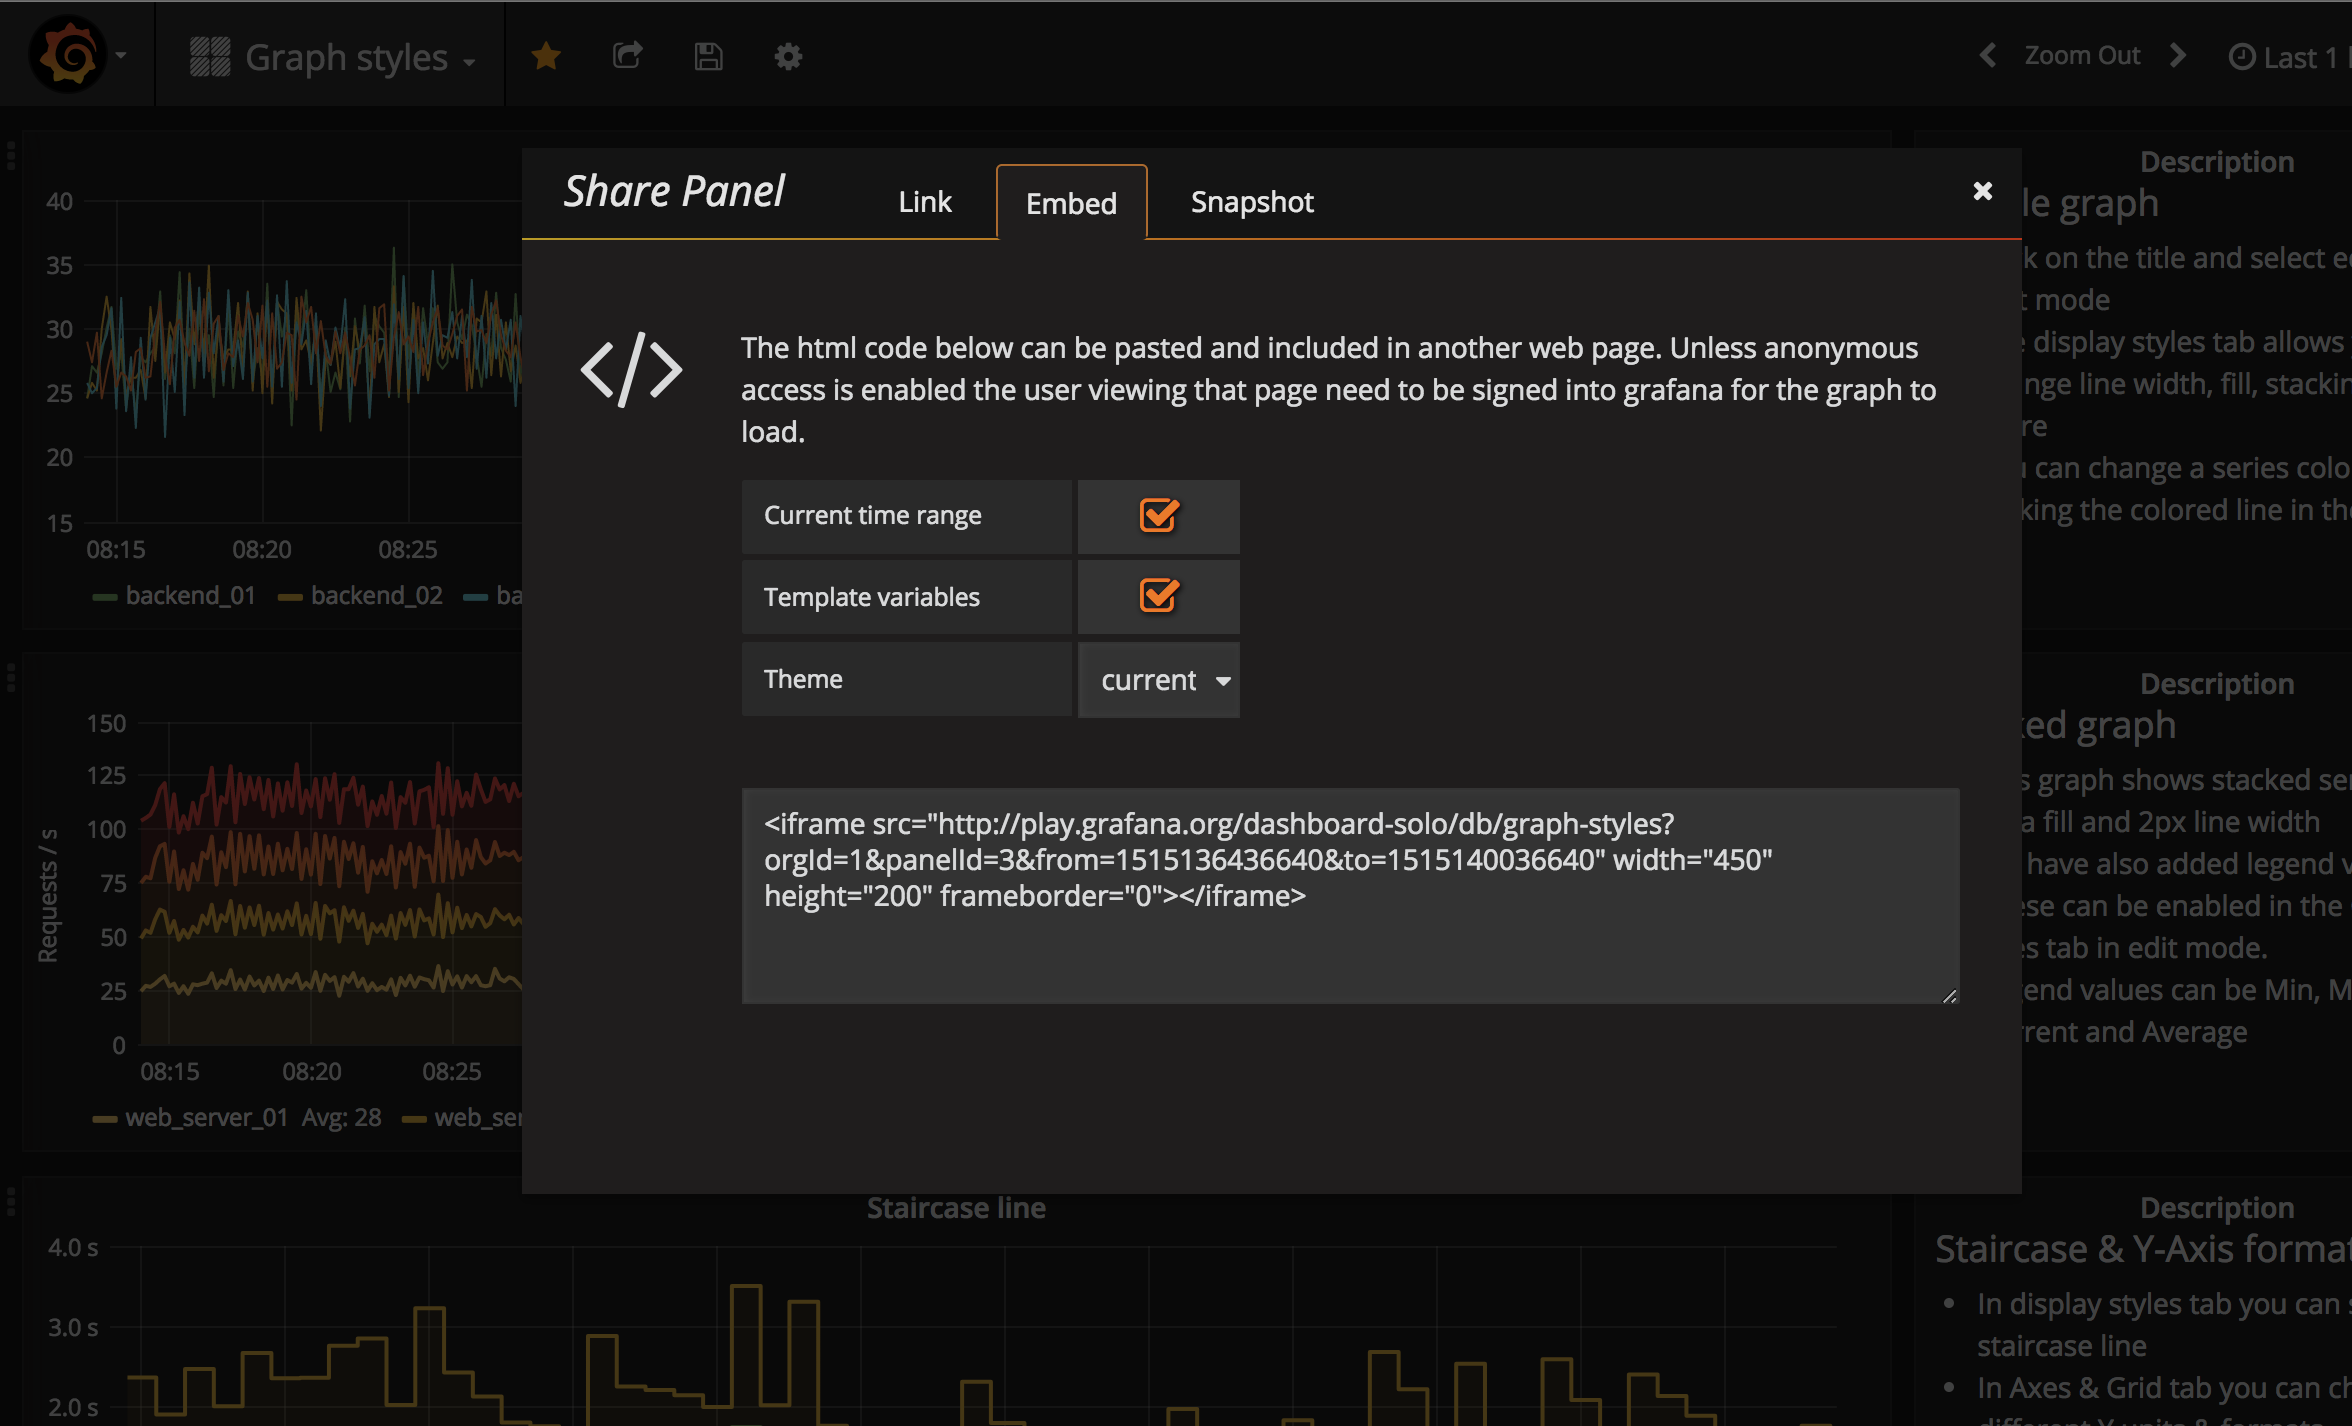Open the Theme current dropdown
Image resolution: width=2352 pixels, height=1426 pixels.
point(1160,680)
